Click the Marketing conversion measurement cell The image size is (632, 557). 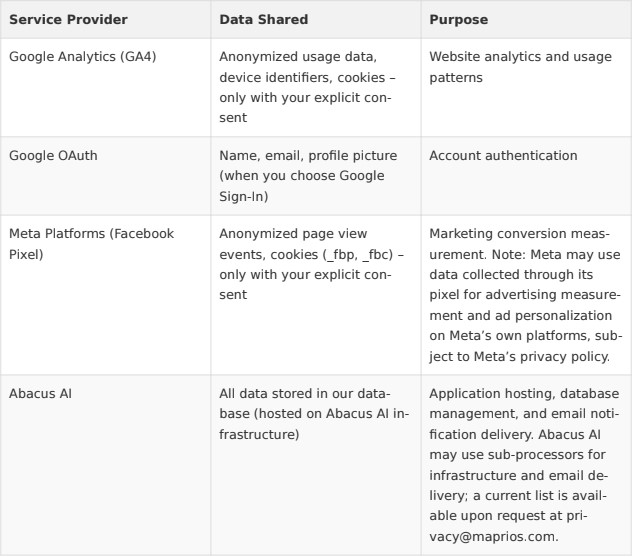click(x=526, y=295)
